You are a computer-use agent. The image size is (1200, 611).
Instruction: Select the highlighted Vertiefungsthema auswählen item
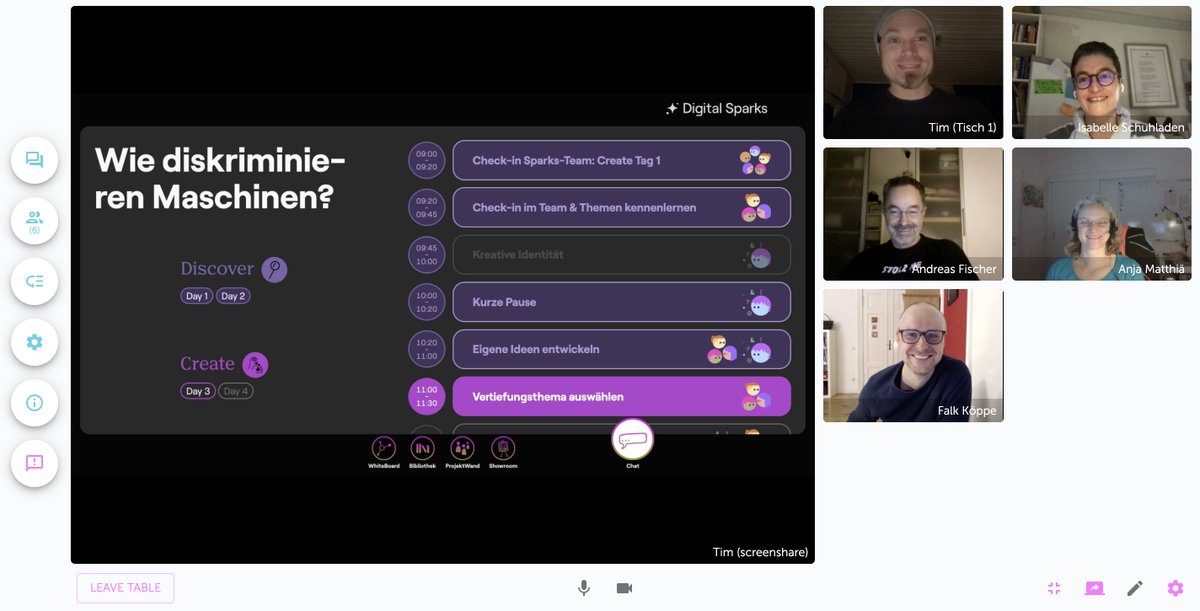pos(622,397)
